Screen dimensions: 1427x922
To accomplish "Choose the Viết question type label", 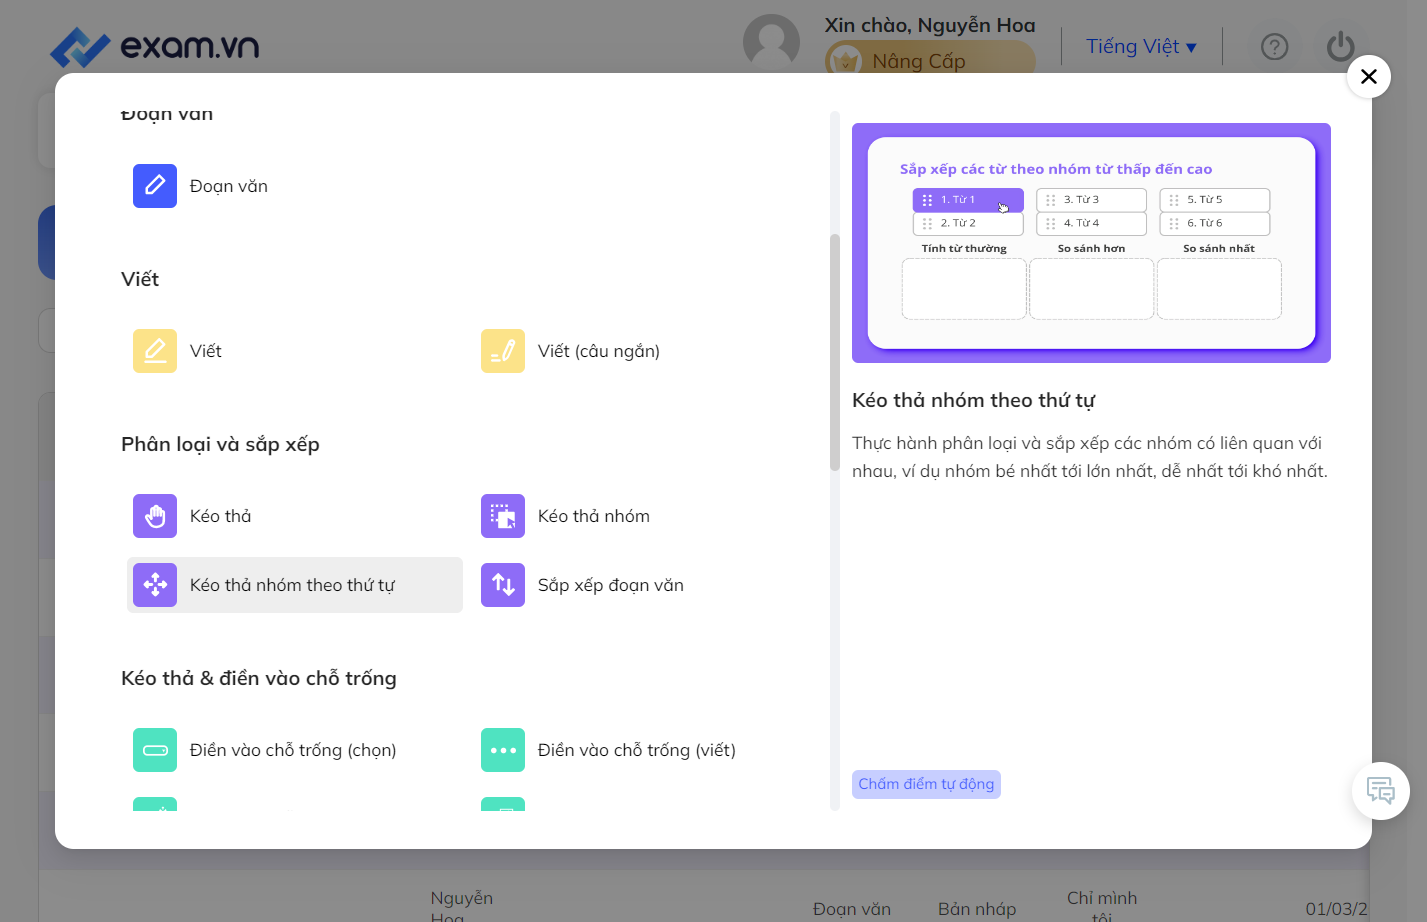I will click(x=206, y=351).
